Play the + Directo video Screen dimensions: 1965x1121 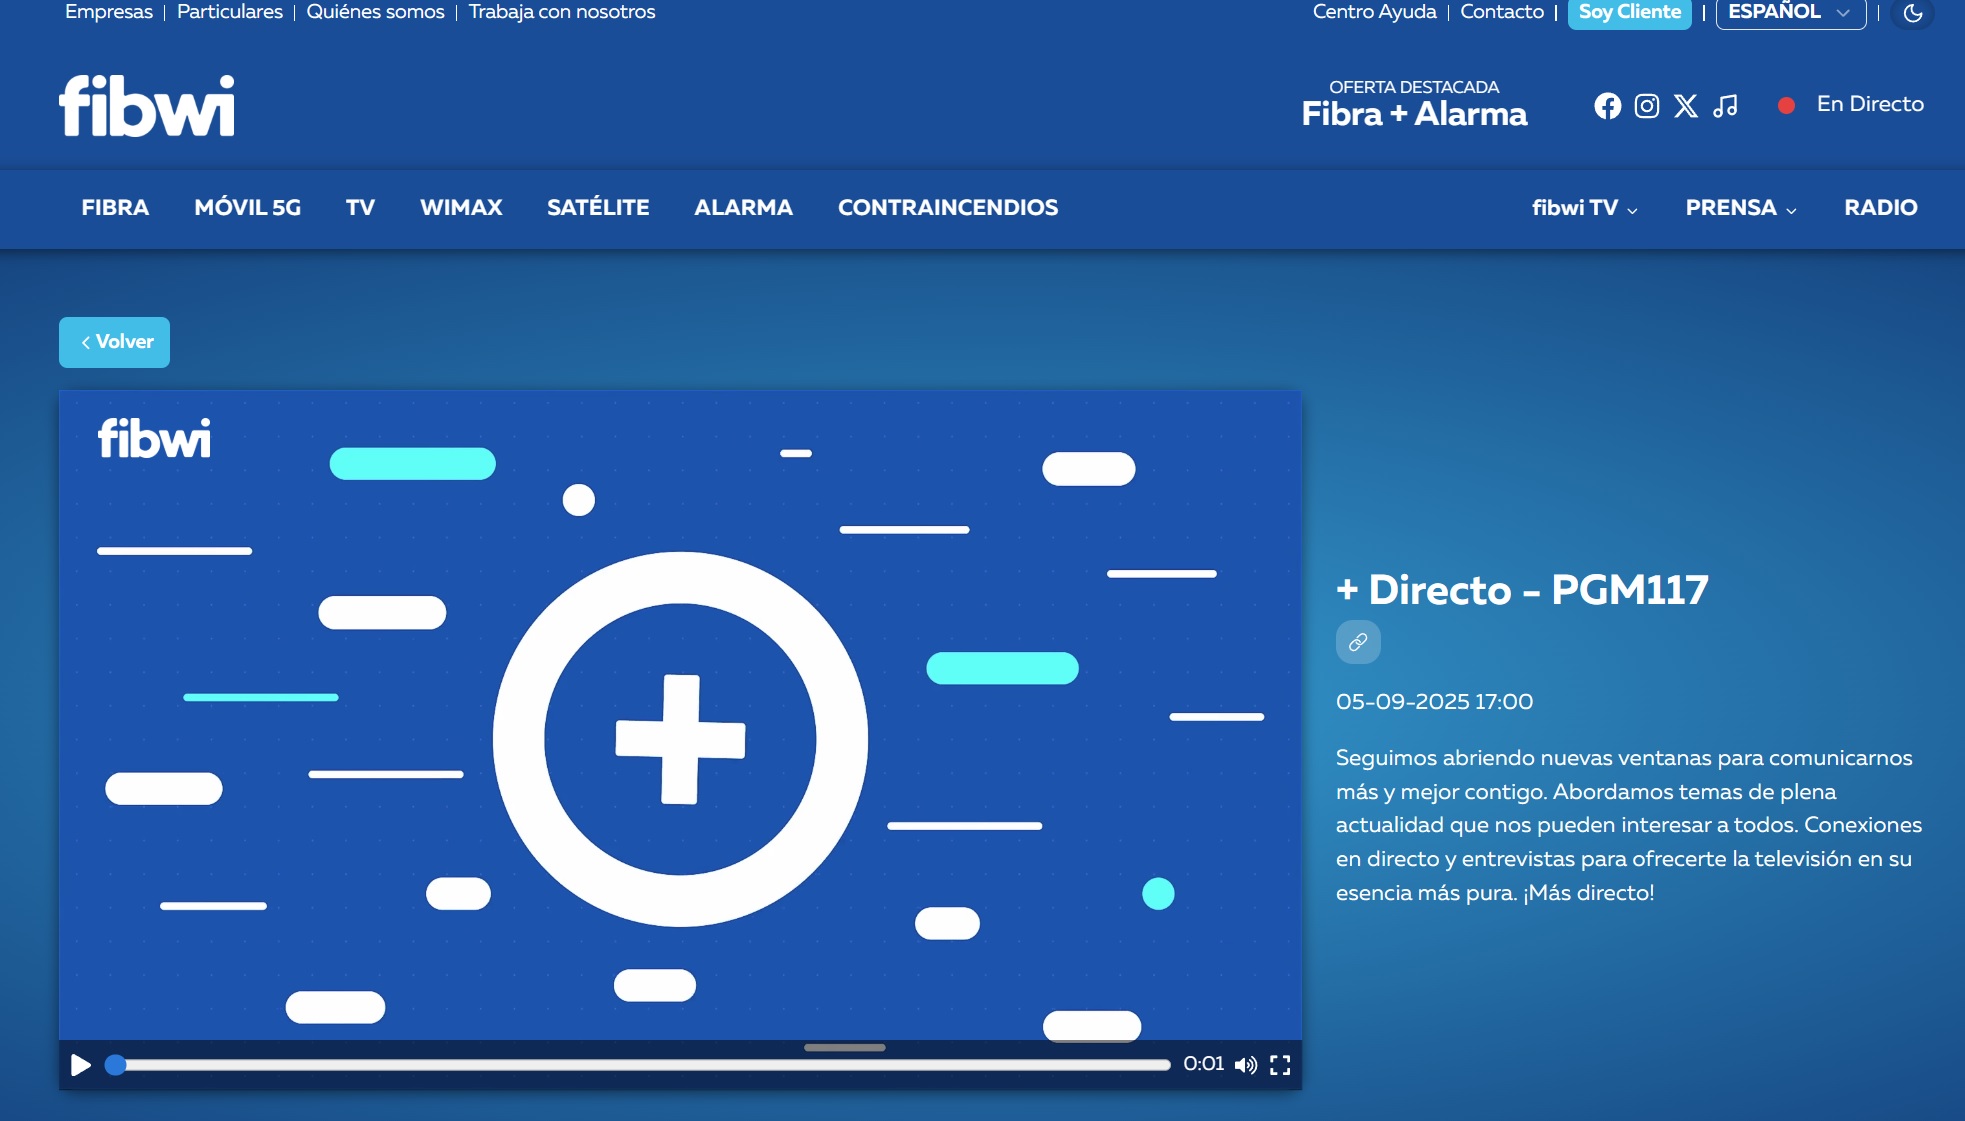[81, 1065]
